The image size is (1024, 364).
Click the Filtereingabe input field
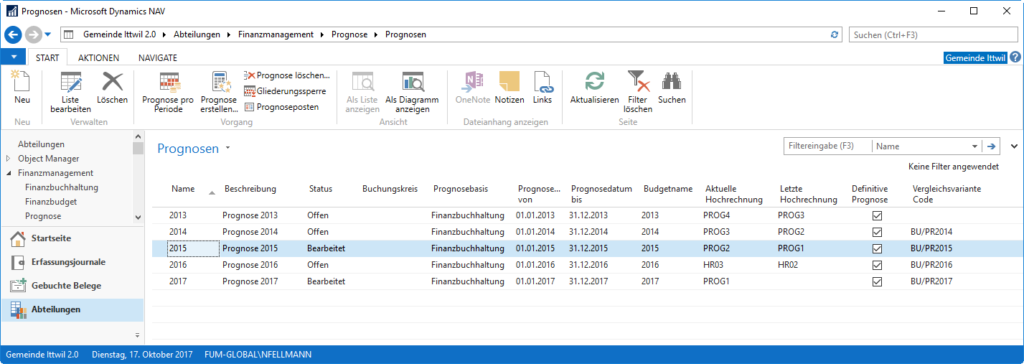[x=827, y=146]
